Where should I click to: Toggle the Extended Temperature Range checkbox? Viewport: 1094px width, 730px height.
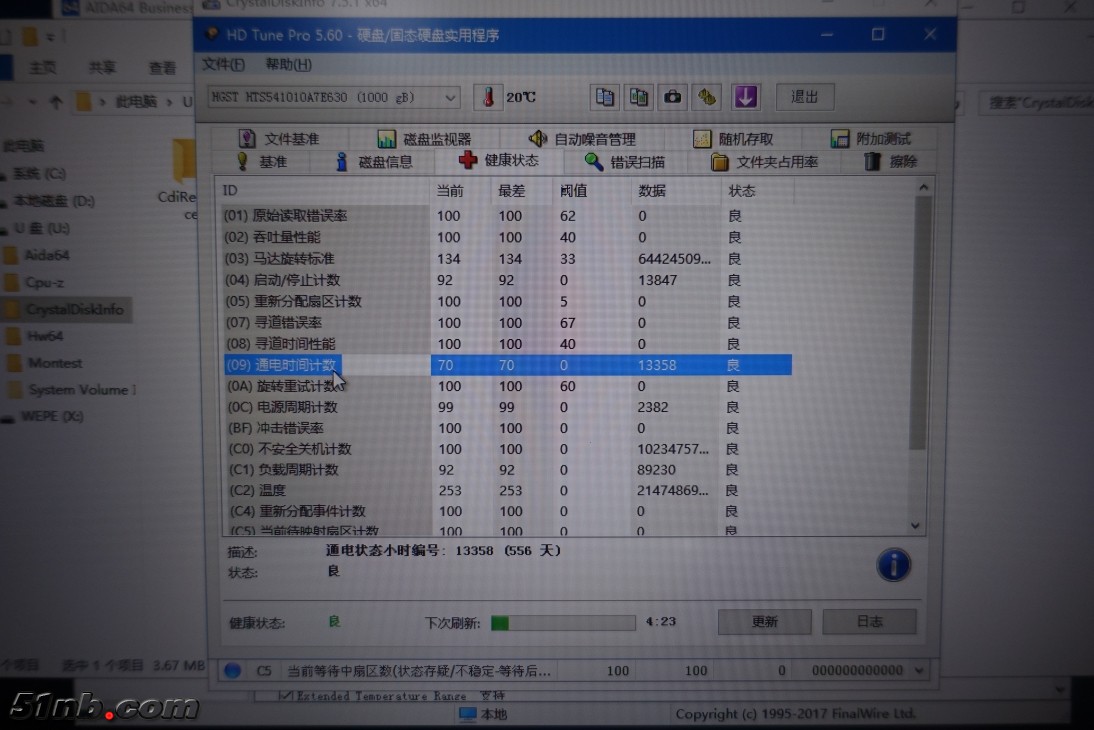click(286, 696)
